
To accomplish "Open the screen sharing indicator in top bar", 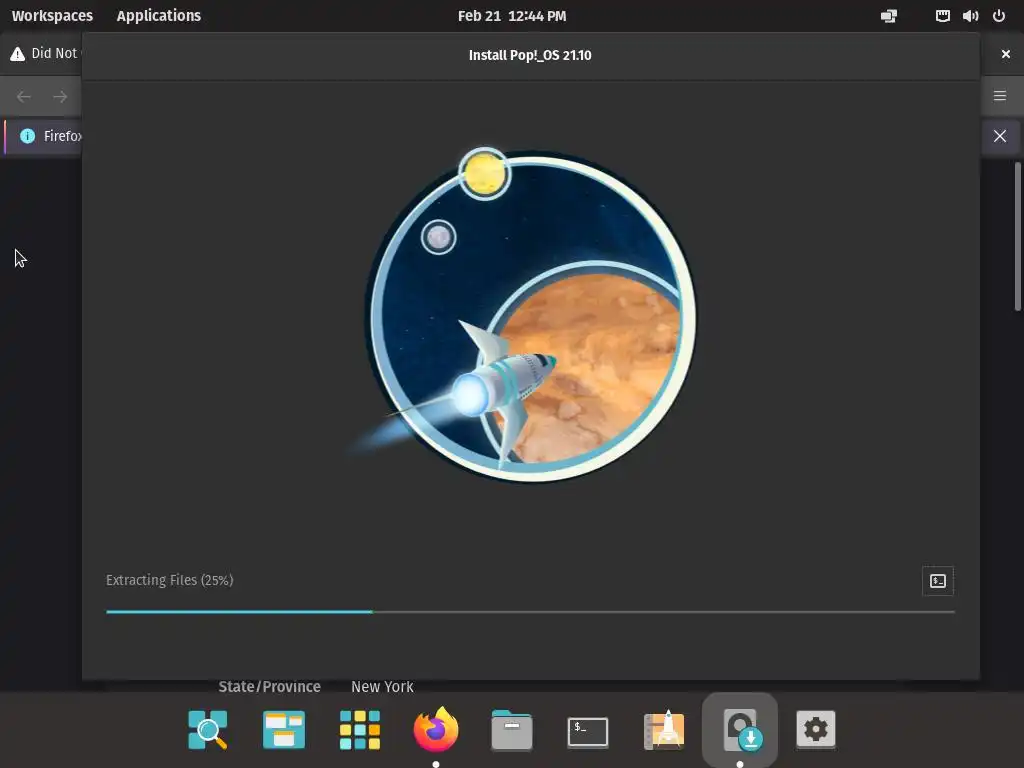I will (x=889, y=16).
